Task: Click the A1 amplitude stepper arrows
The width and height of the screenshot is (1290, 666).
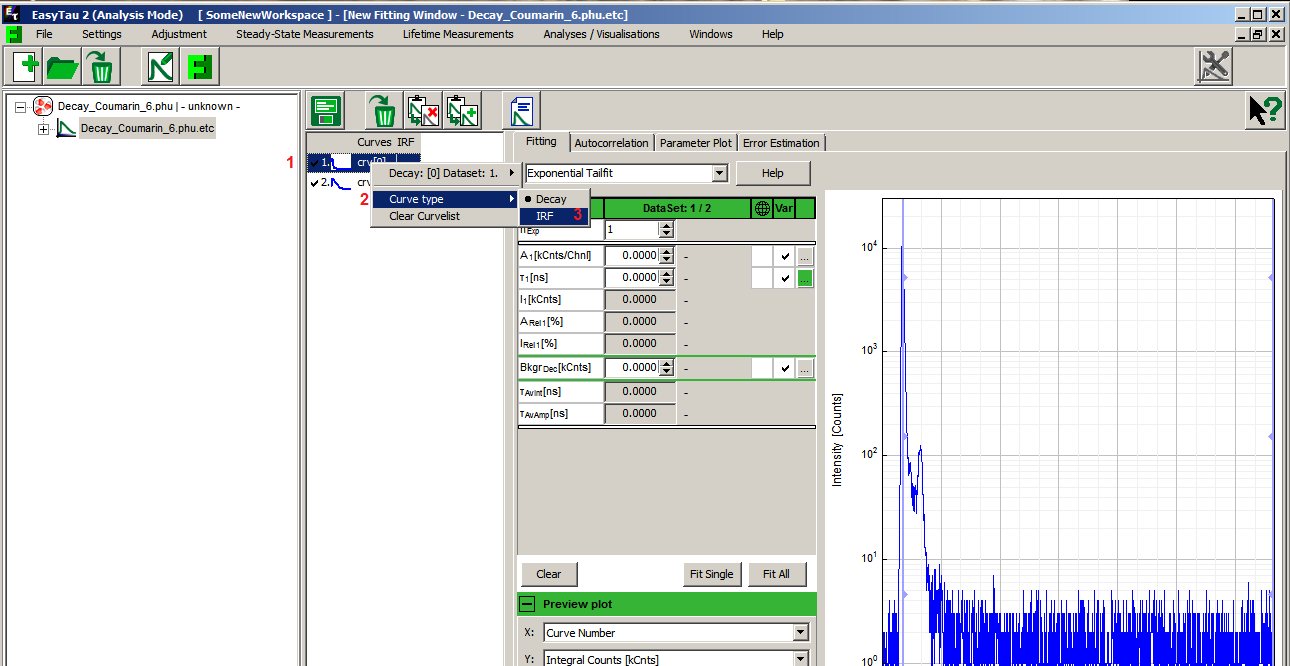Action: point(667,256)
